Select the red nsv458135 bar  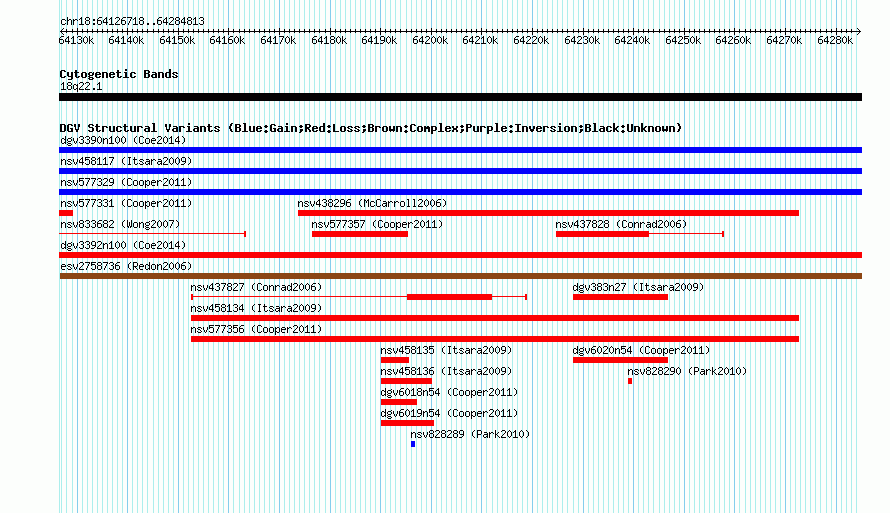coord(395,360)
